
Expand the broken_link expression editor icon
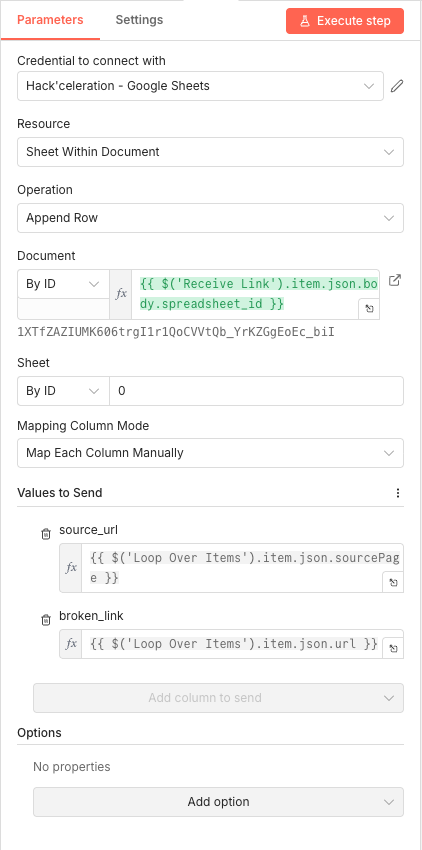(x=393, y=648)
